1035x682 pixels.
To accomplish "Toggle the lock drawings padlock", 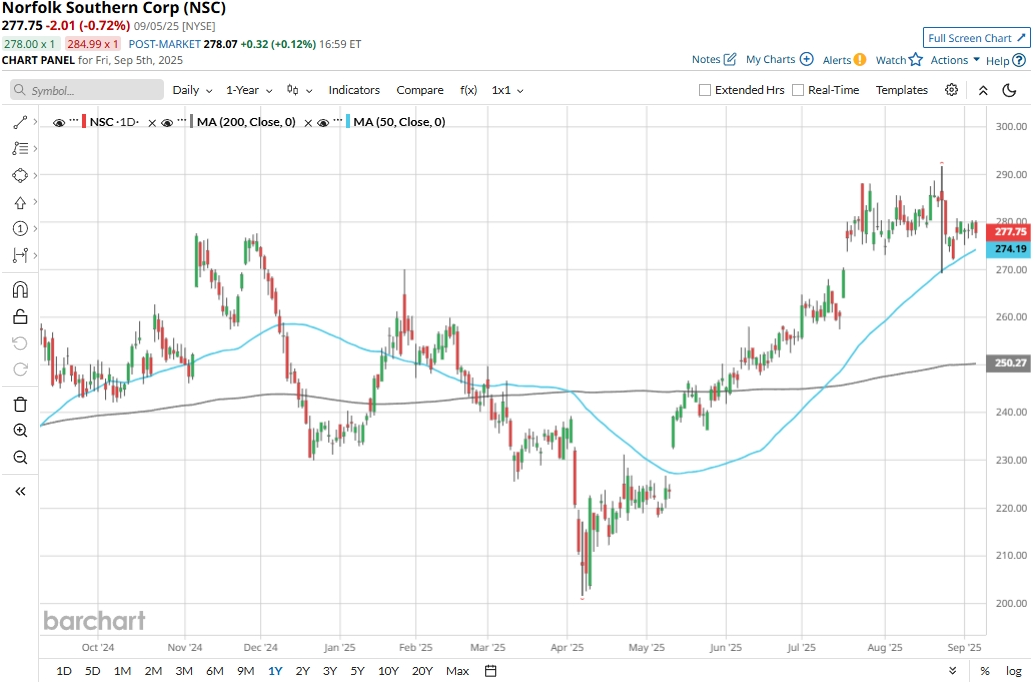I will 20,317.
